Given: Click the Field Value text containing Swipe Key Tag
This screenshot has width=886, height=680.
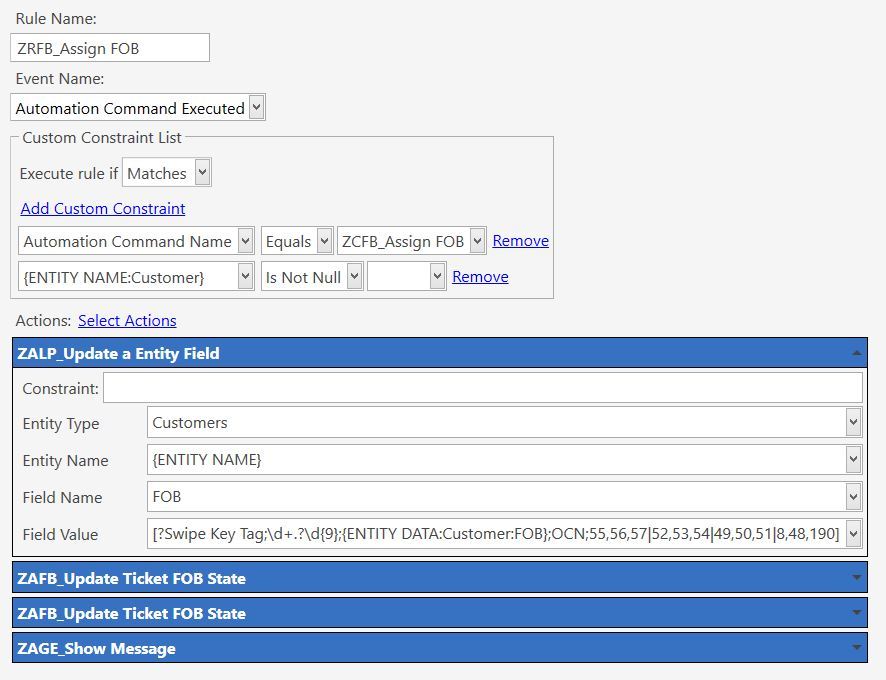Looking at the screenshot, I should point(496,534).
